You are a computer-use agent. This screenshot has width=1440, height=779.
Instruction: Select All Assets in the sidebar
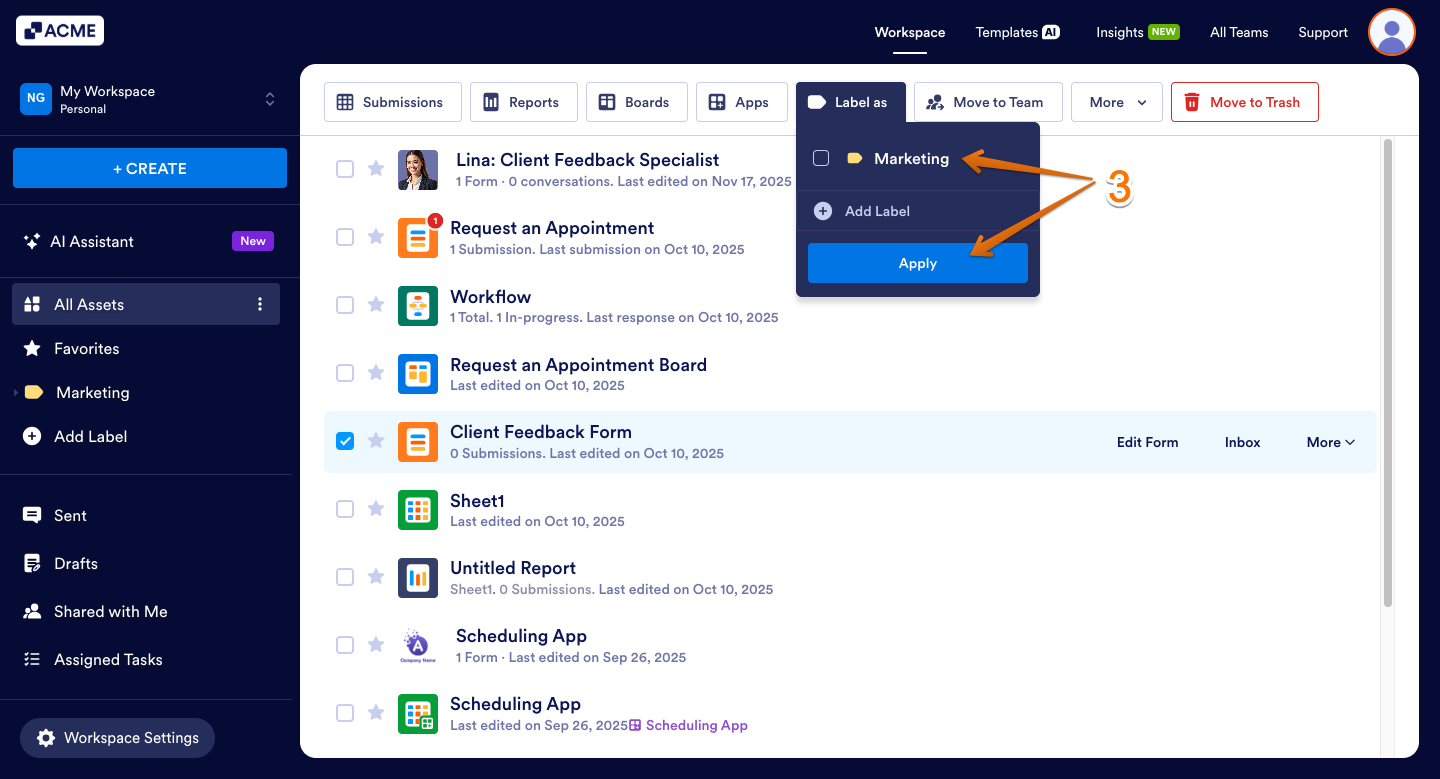click(x=146, y=304)
